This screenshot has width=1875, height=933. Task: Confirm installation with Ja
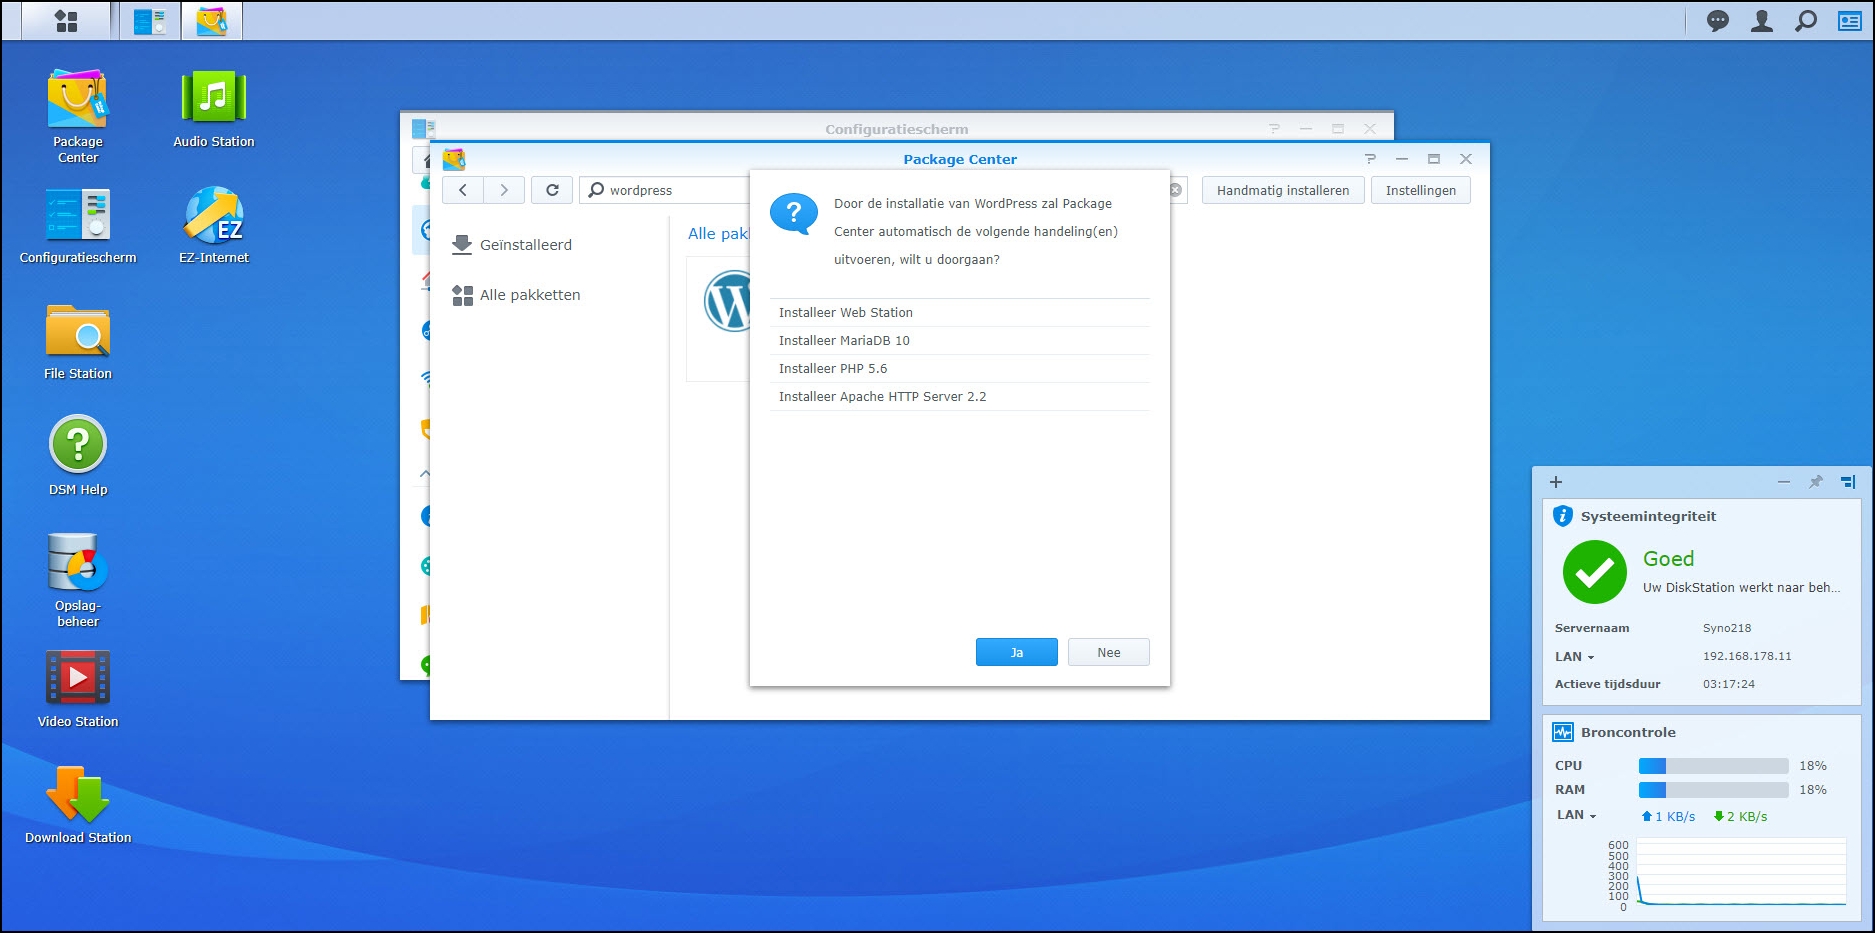(1017, 652)
